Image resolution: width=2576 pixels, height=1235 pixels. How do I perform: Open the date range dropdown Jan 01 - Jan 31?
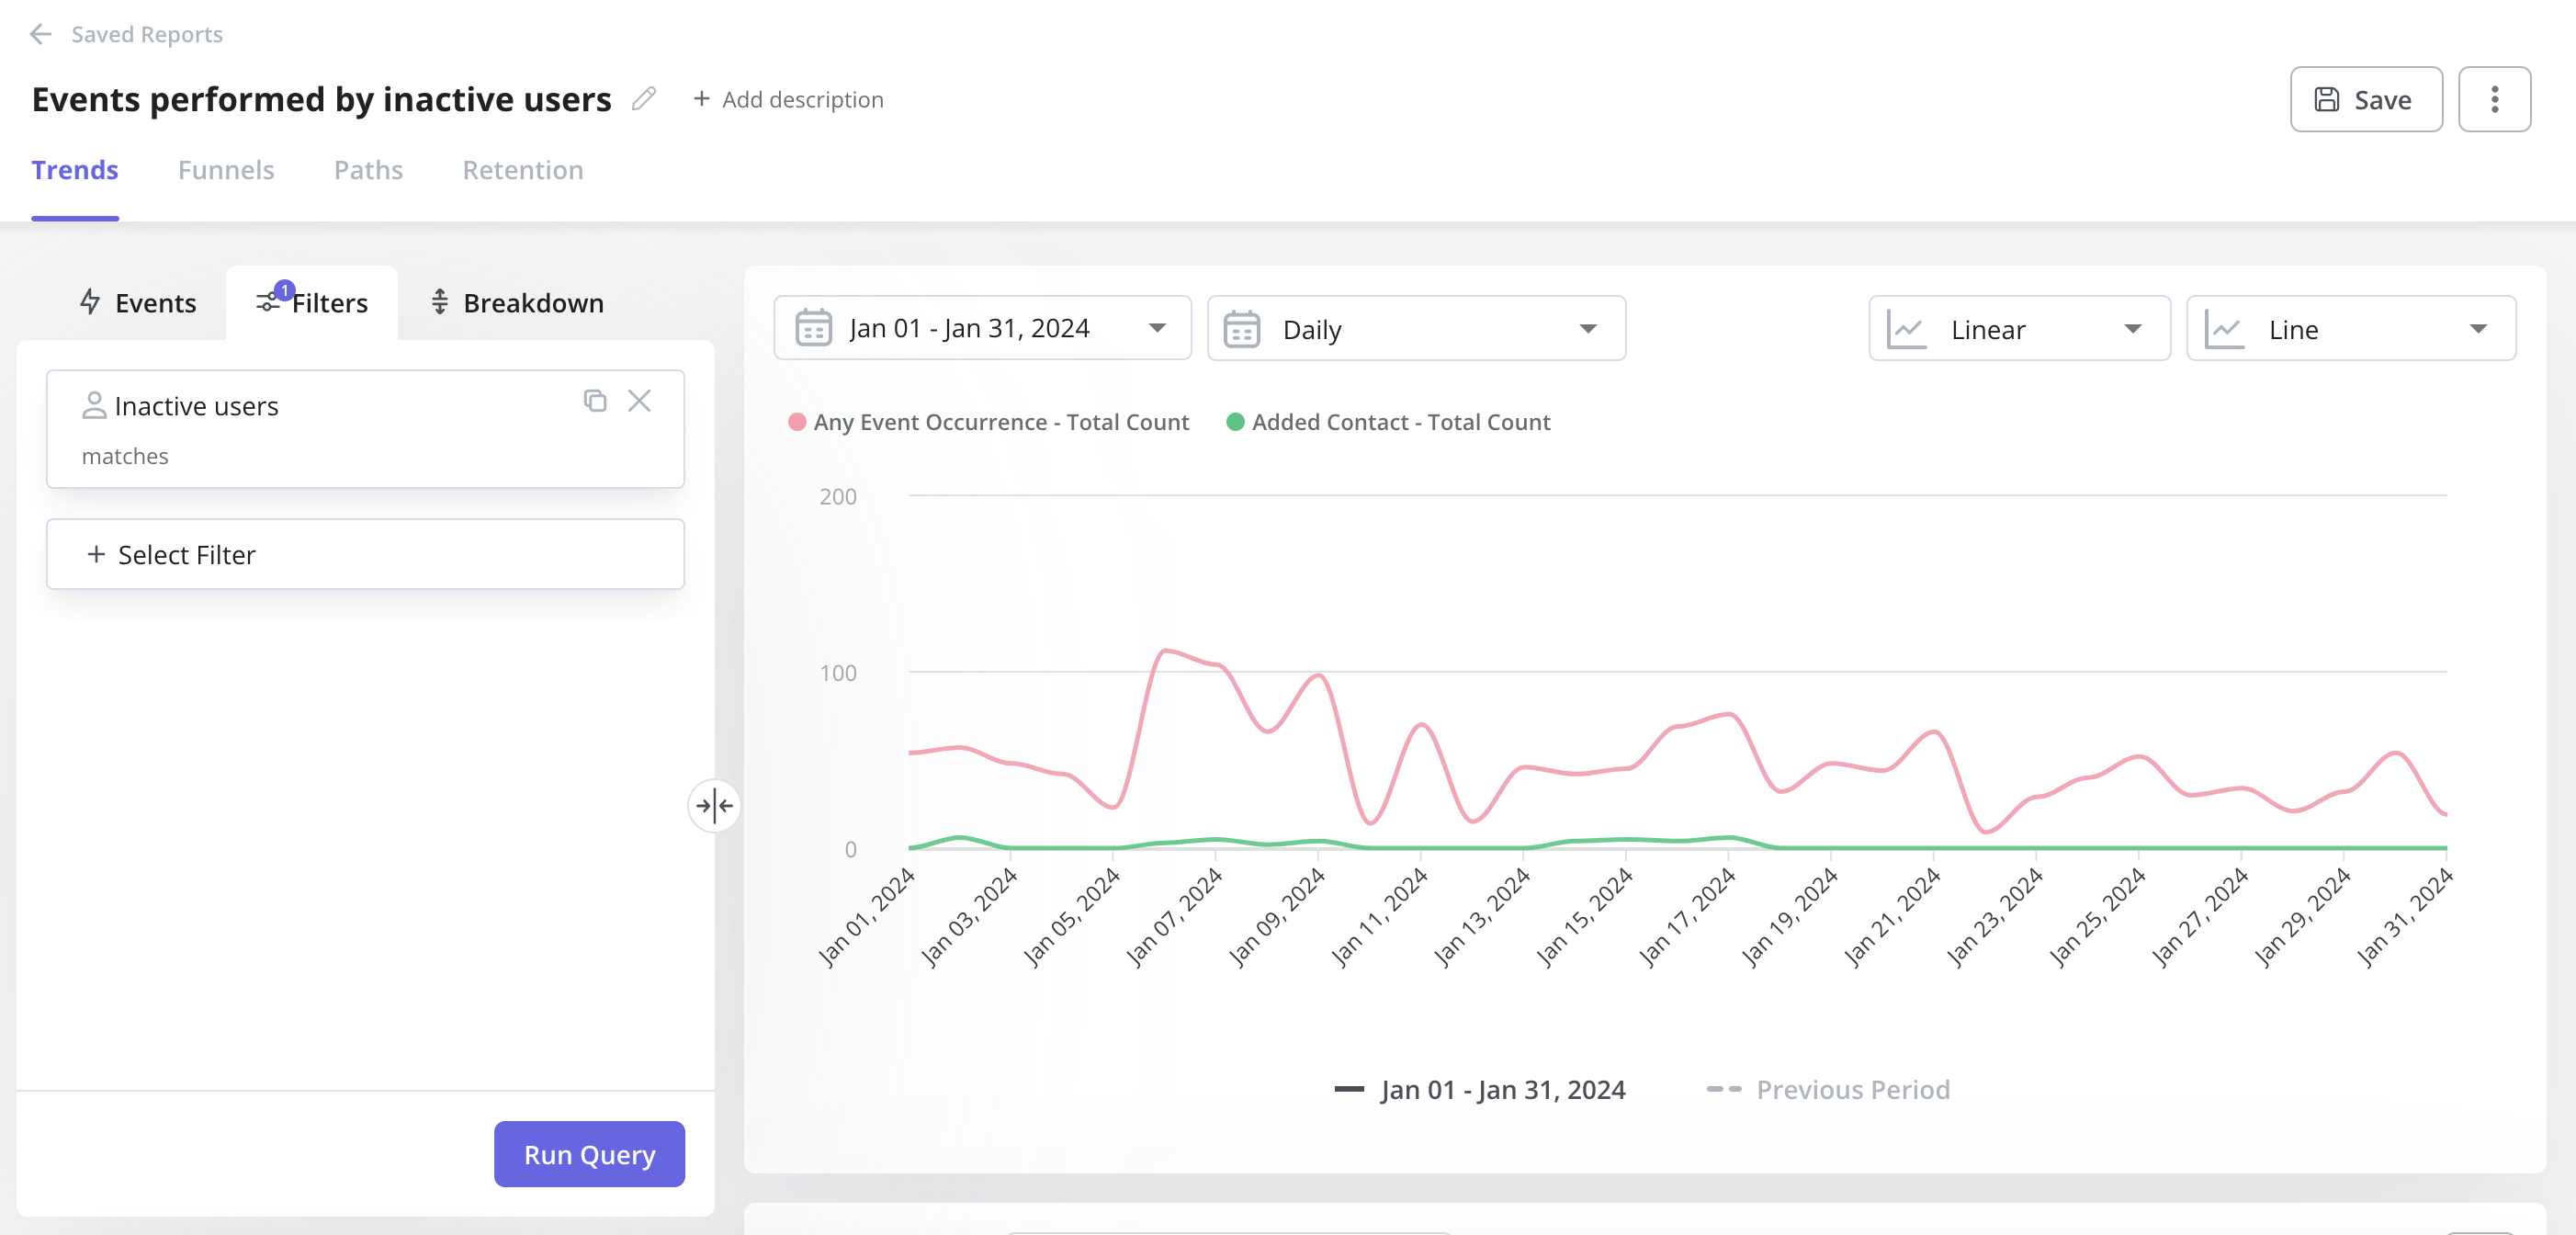[981, 327]
